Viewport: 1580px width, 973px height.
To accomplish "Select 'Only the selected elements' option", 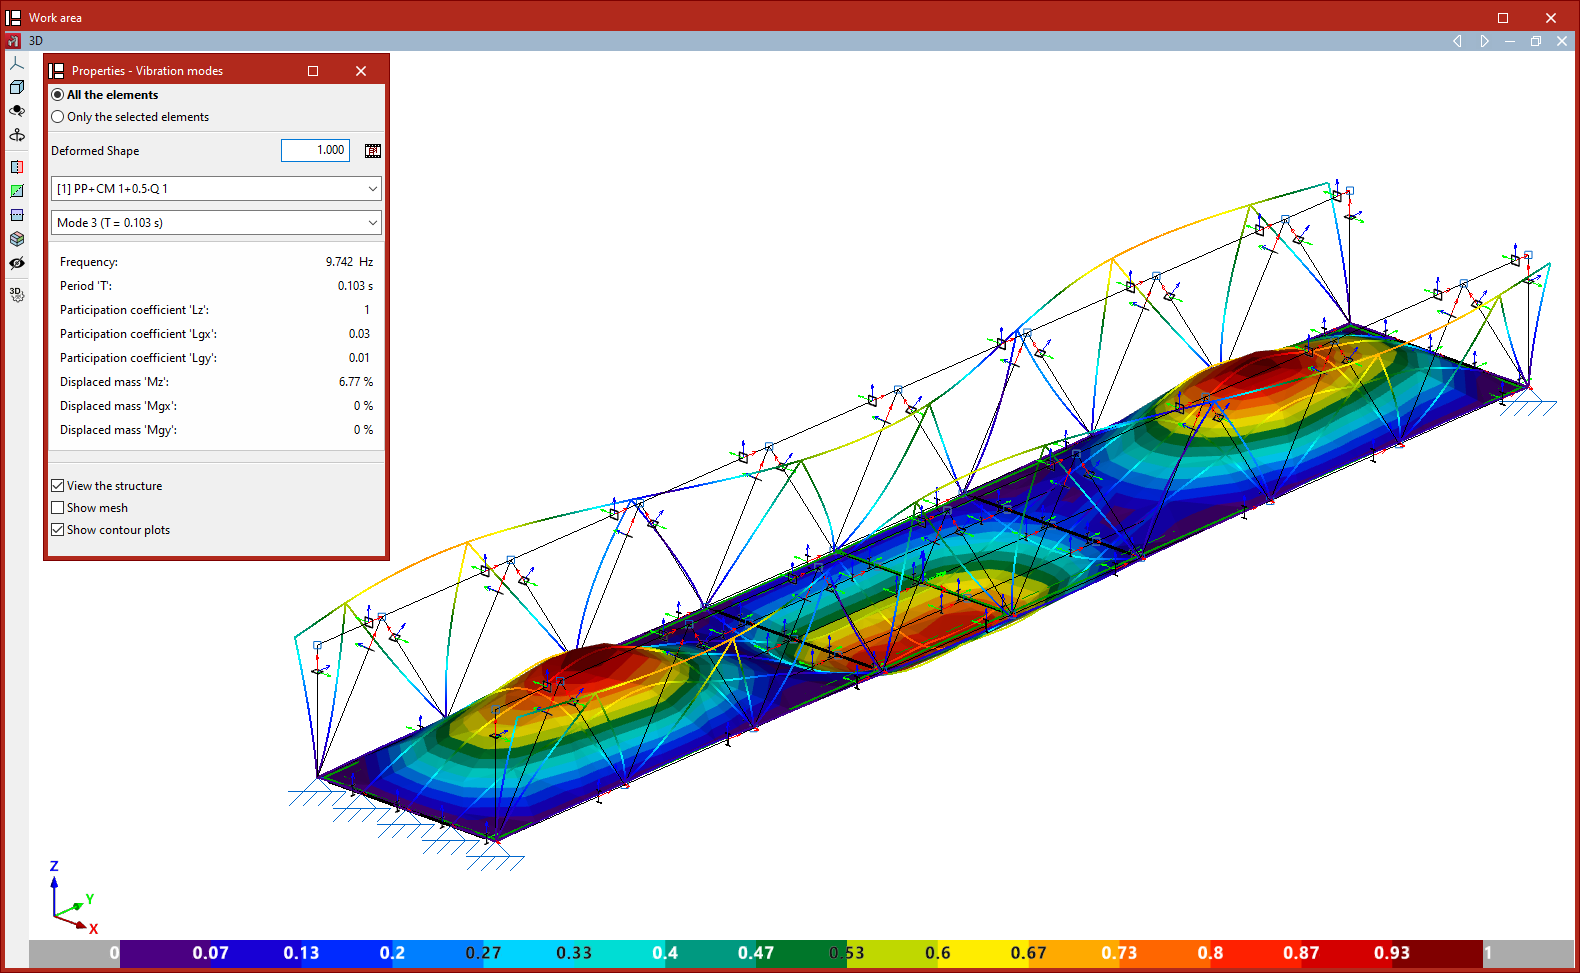I will [x=58, y=117].
